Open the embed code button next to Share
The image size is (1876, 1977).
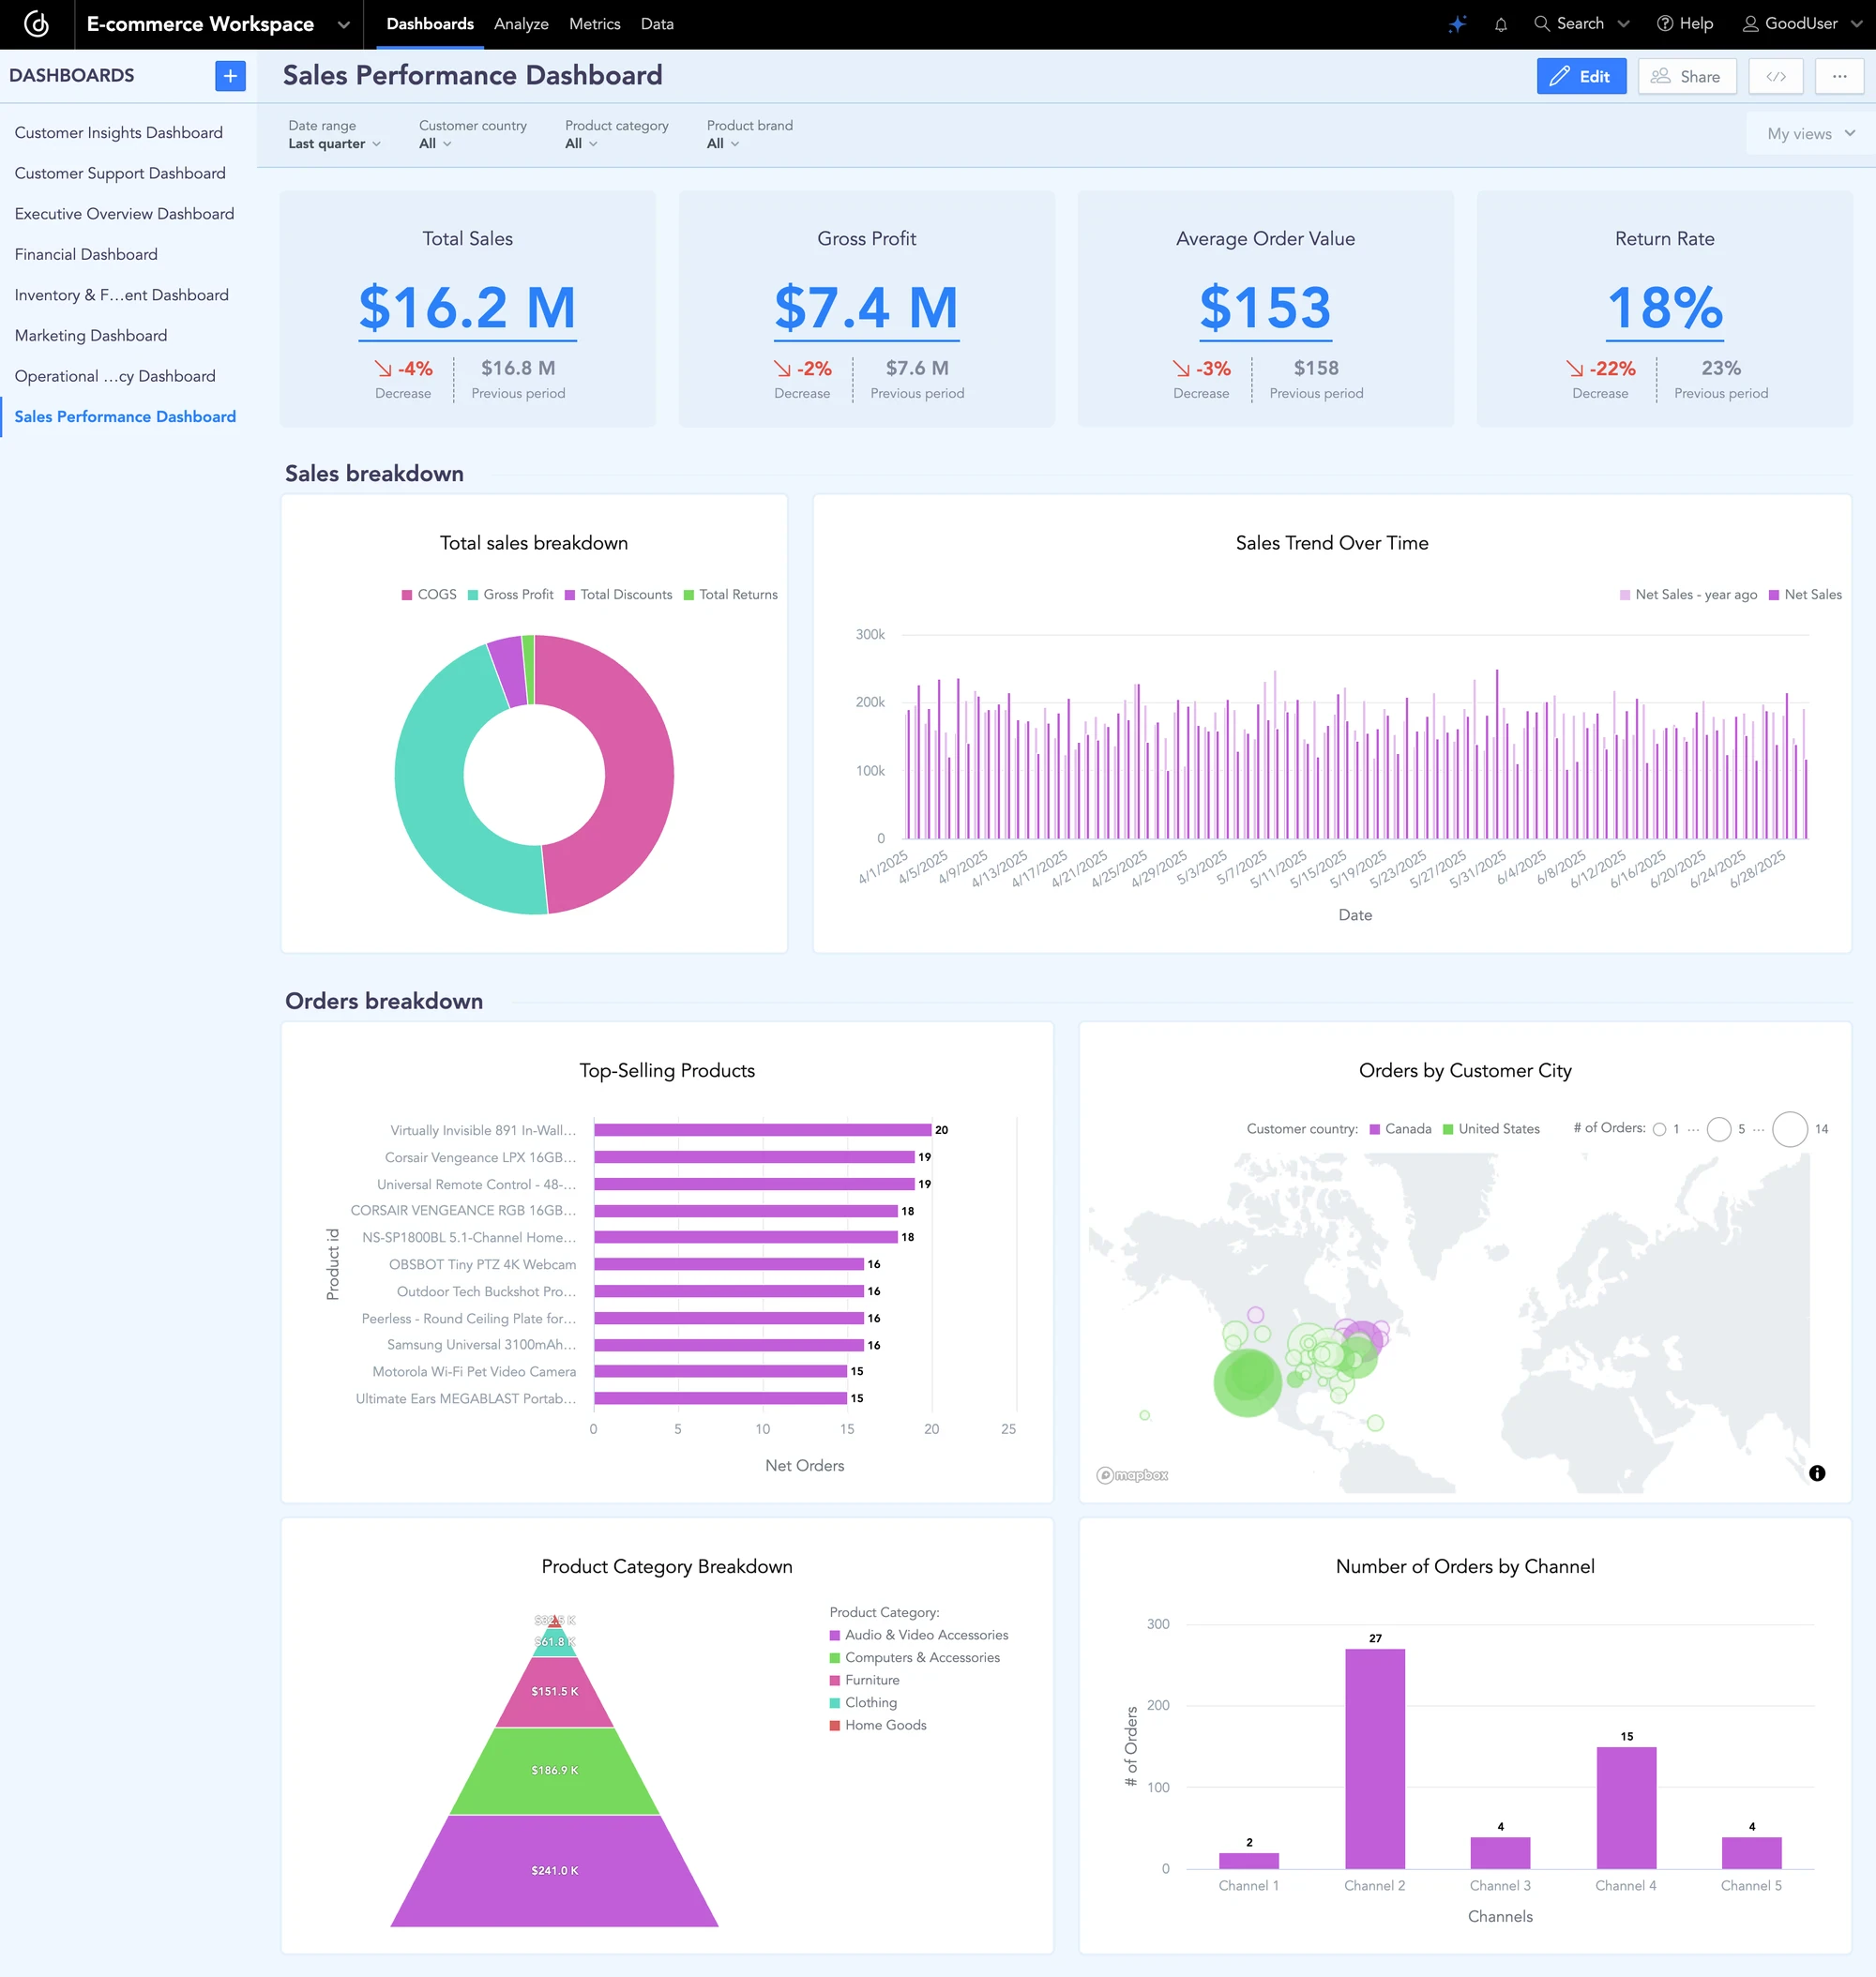pos(1776,76)
